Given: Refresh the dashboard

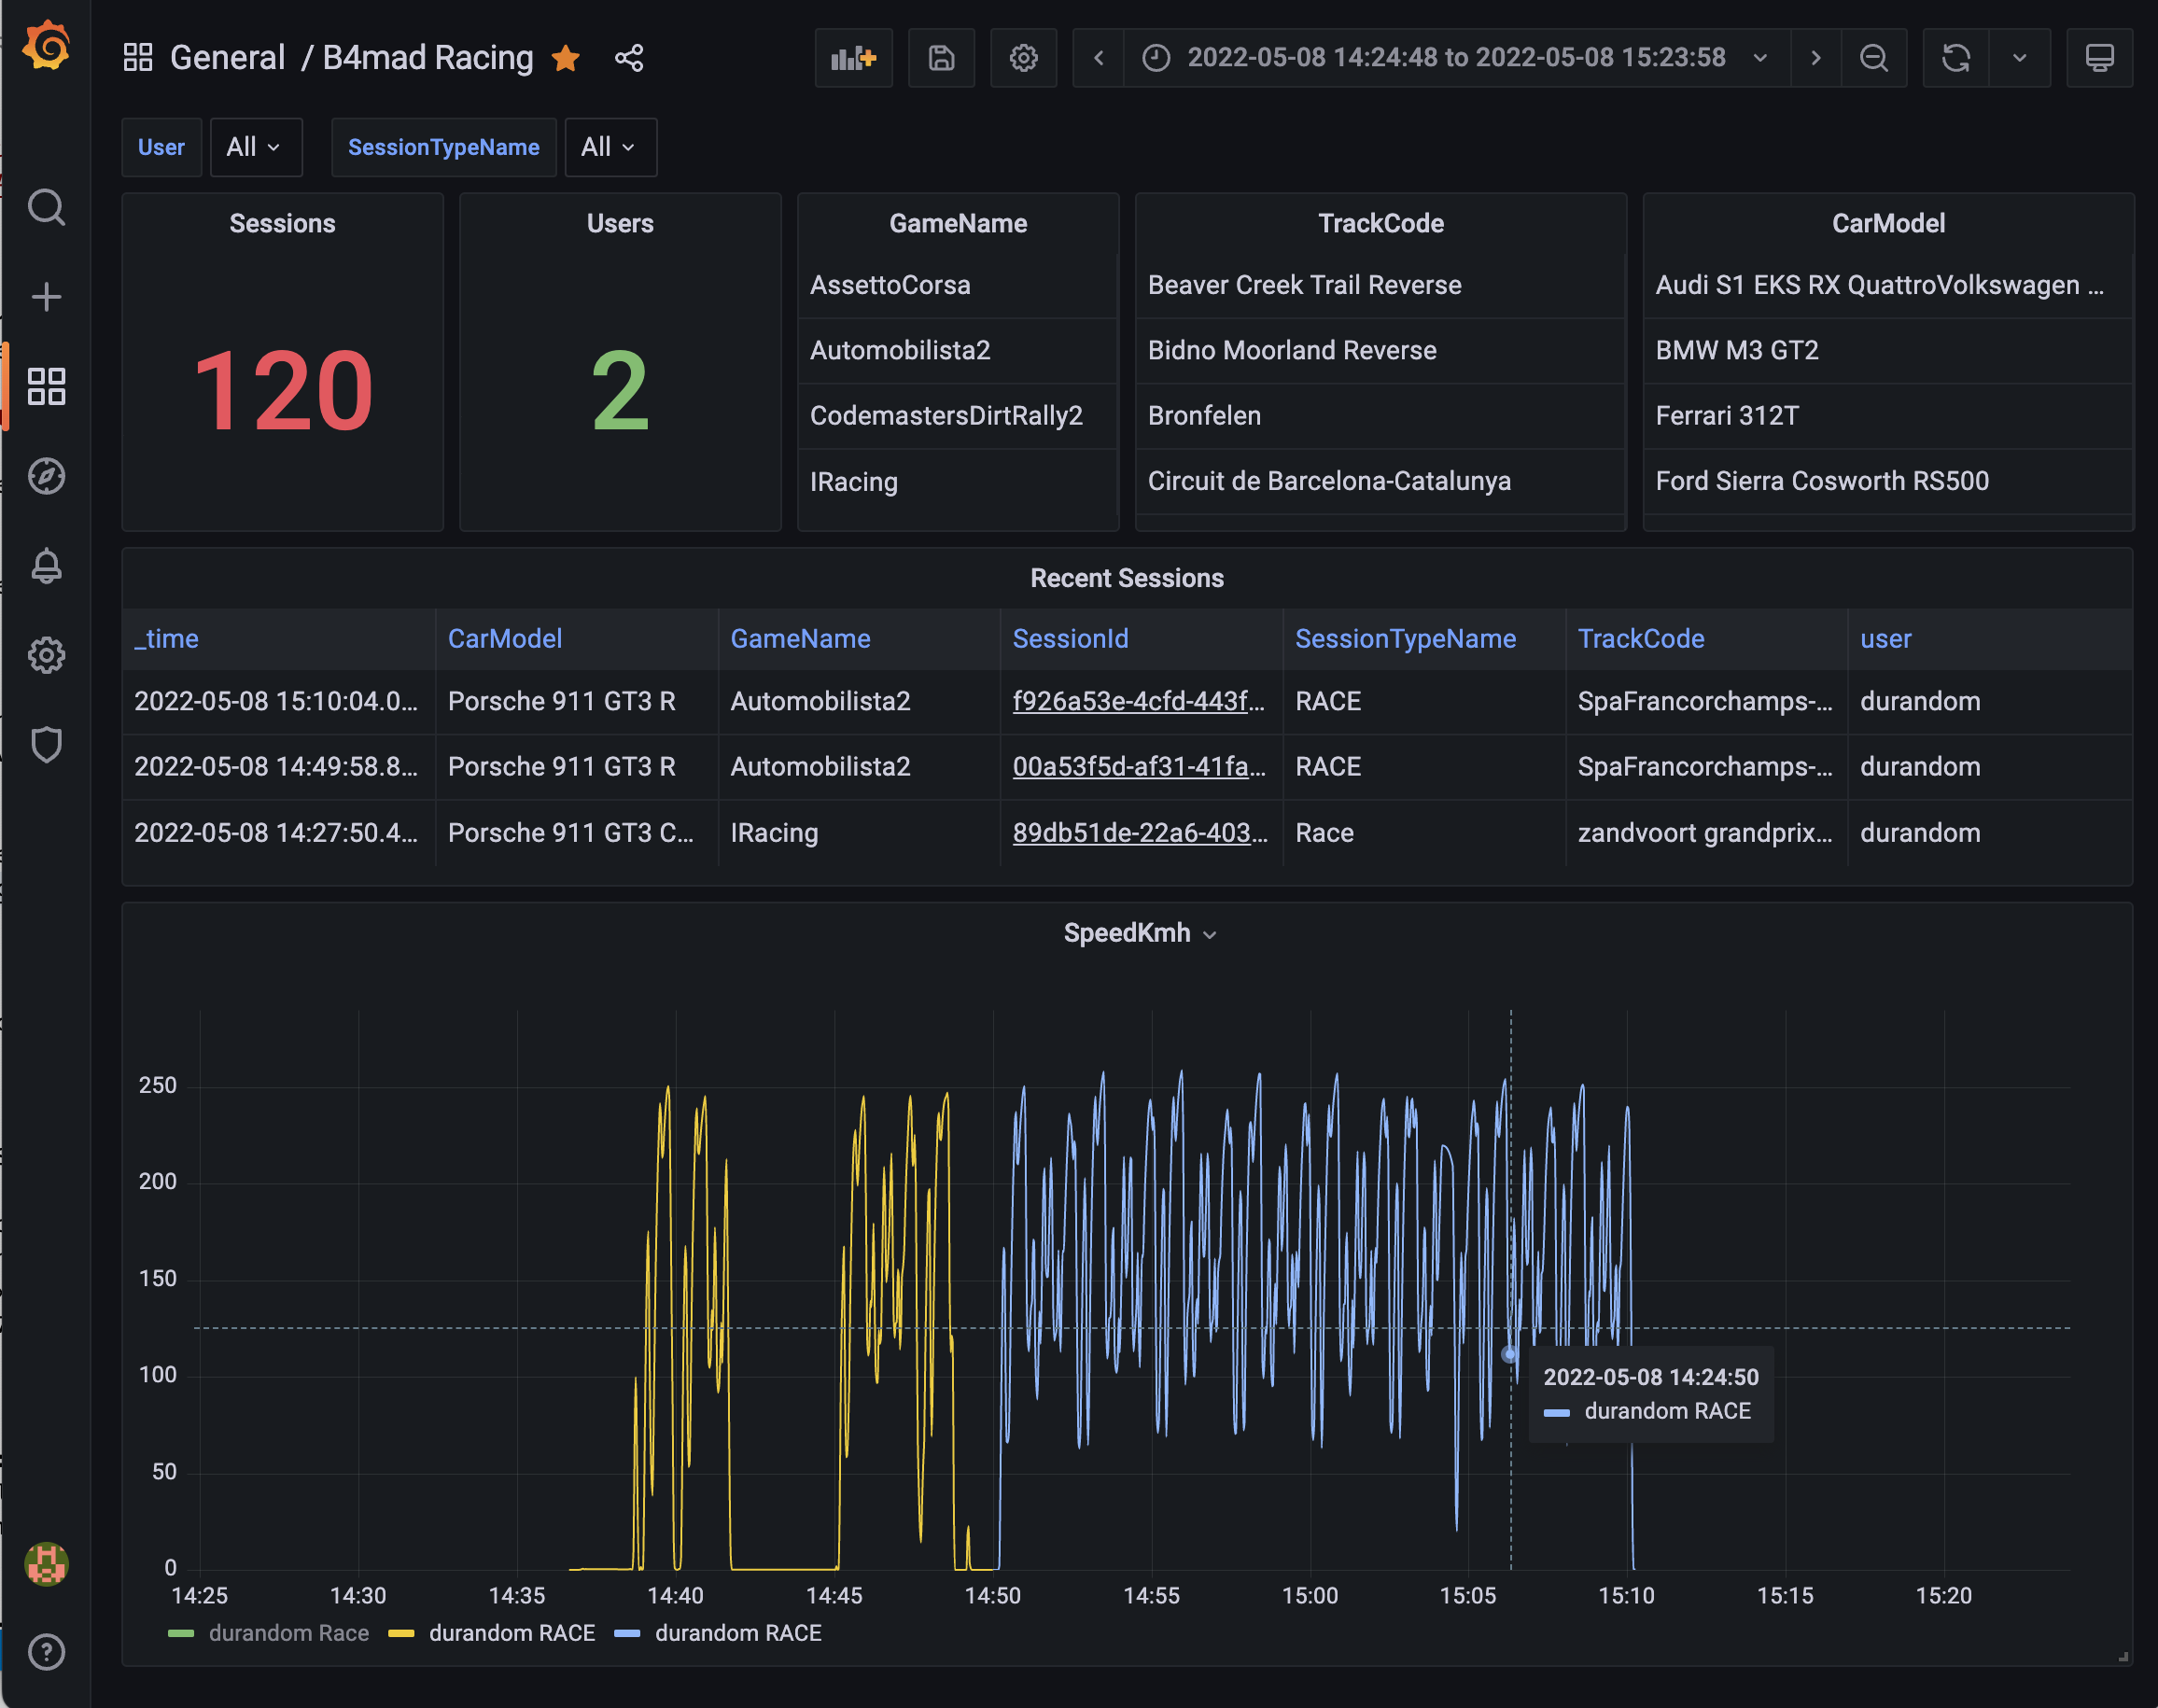Looking at the screenshot, I should pos(1955,58).
